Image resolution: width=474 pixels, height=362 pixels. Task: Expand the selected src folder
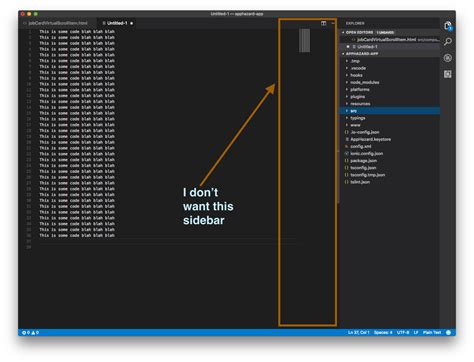390,111
